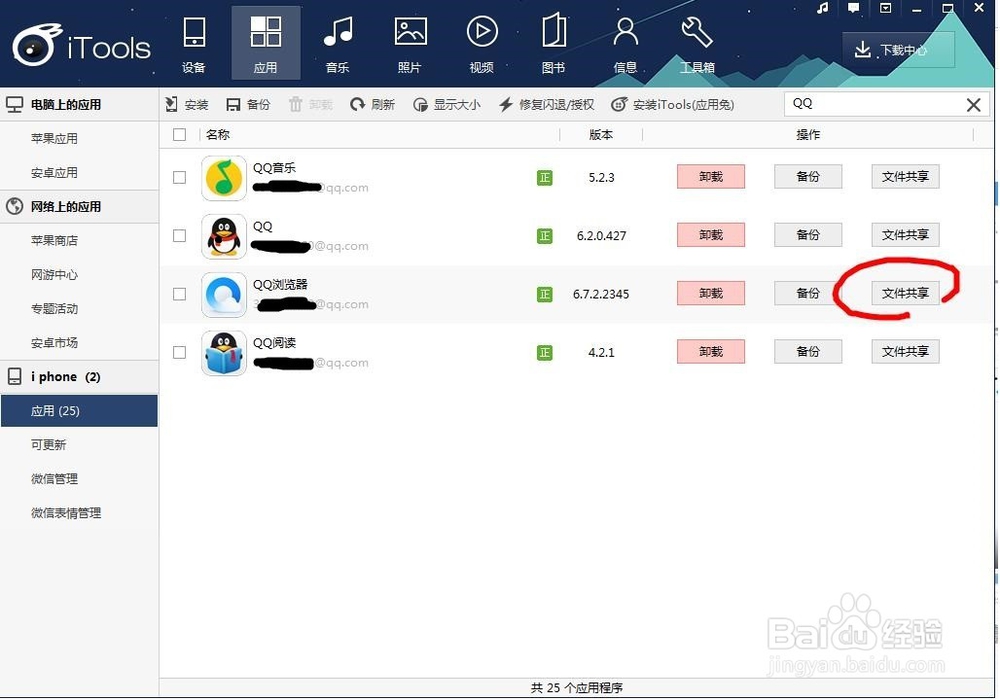Click 修复闪退/授权 repair toolbar button
Screen dimensions: 1000x700
click(547, 105)
